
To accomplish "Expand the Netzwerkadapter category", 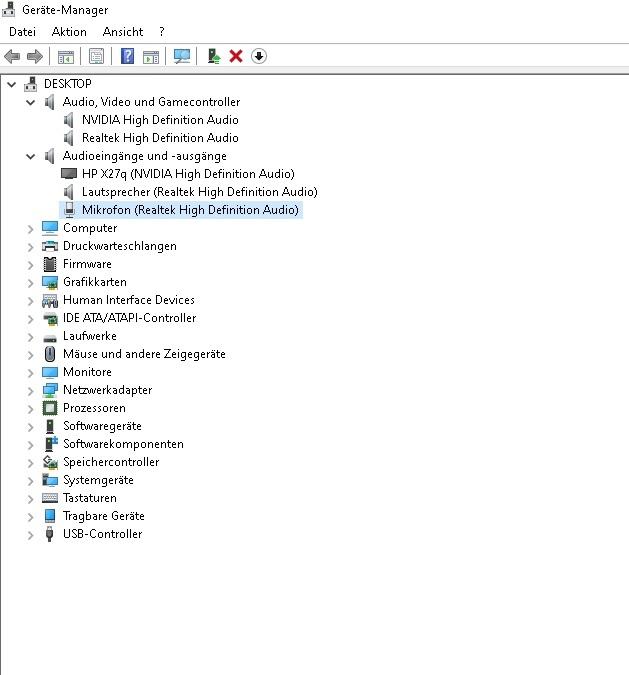I will [30, 391].
